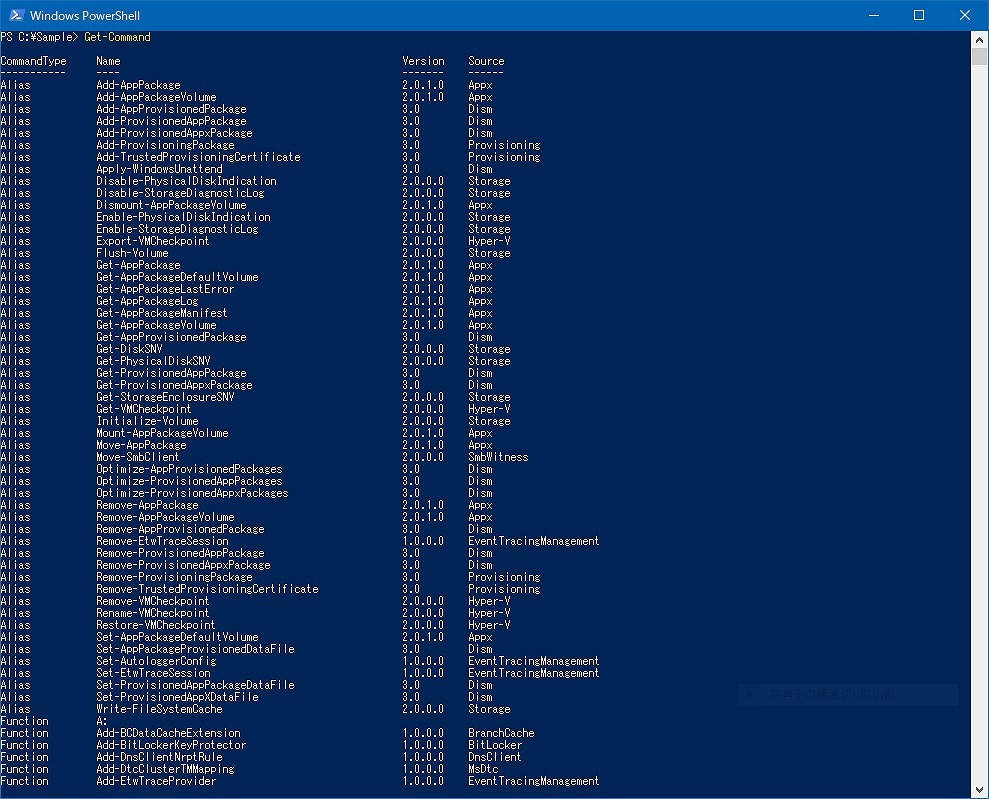Viewport: 989px width, 799px height.
Task: Click the Set-AppPackageProvisionedDataFile entry
Action: click(x=196, y=649)
